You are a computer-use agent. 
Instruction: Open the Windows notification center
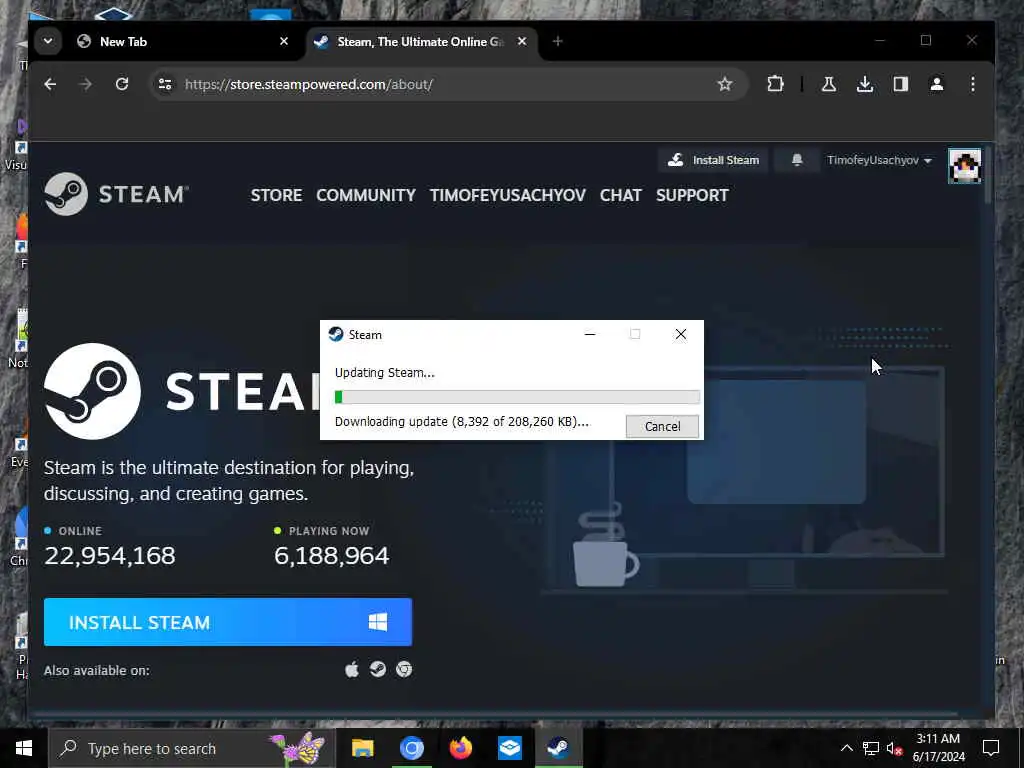pyautogui.click(x=991, y=748)
